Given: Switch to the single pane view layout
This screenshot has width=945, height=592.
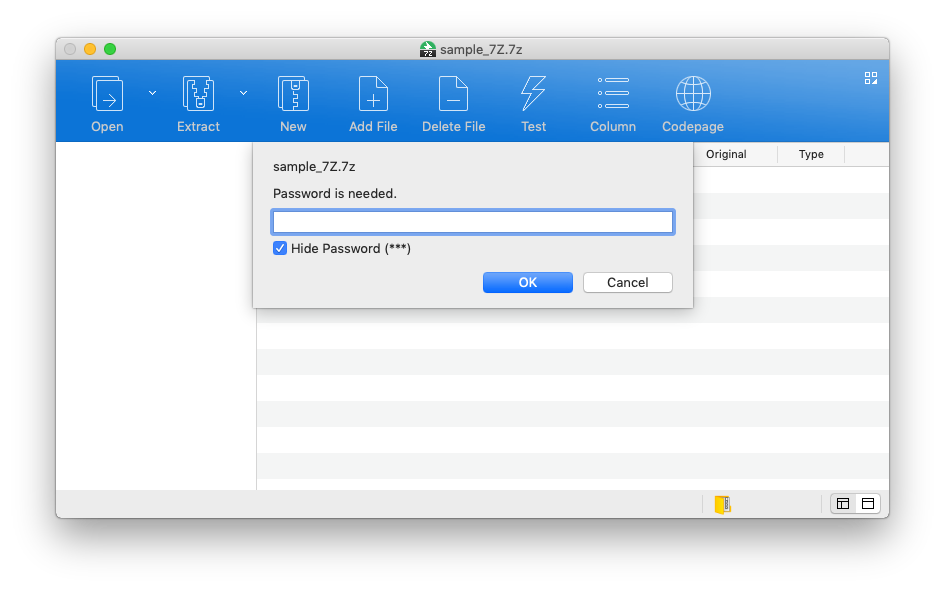Looking at the screenshot, I should [x=868, y=504].
